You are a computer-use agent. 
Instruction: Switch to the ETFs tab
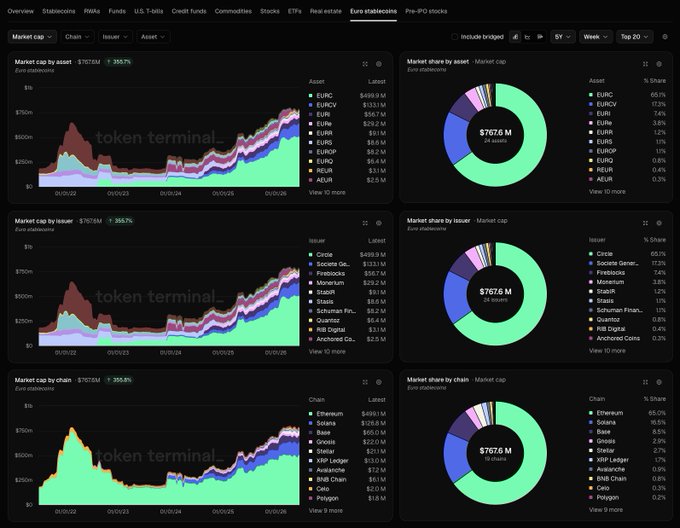tap(294, 11)
